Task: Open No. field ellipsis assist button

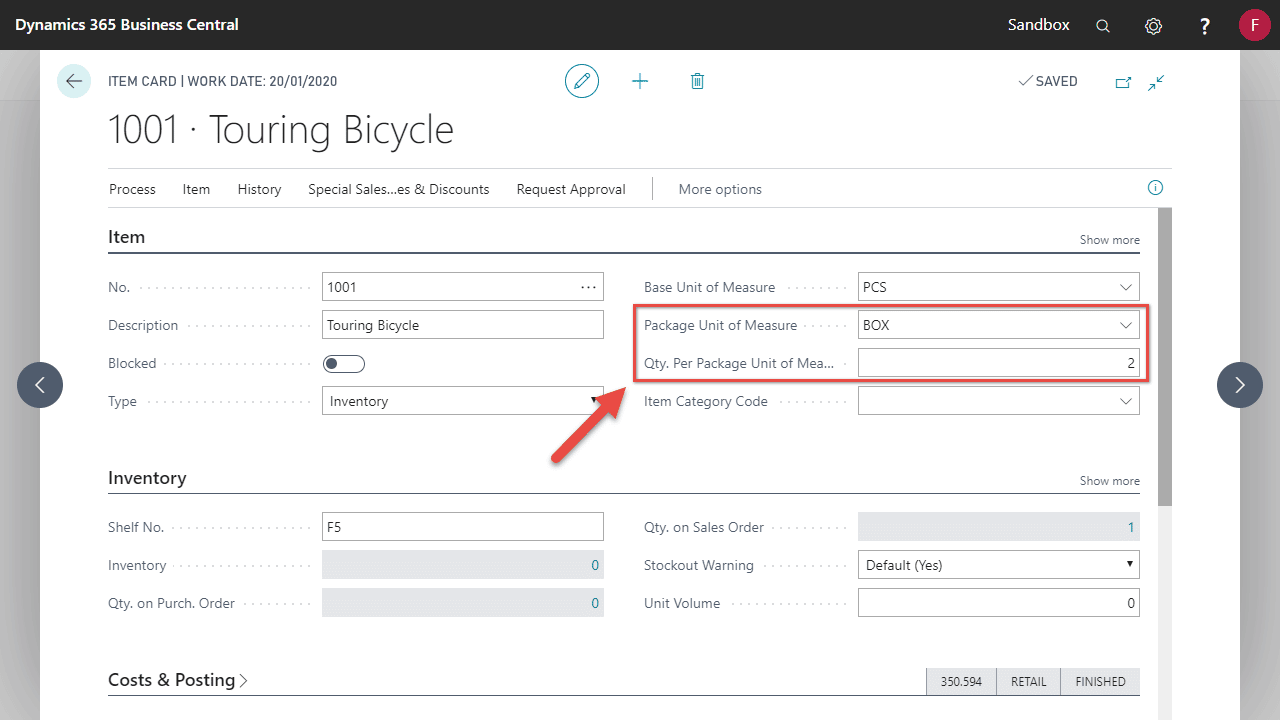Action: pos(588,287)
